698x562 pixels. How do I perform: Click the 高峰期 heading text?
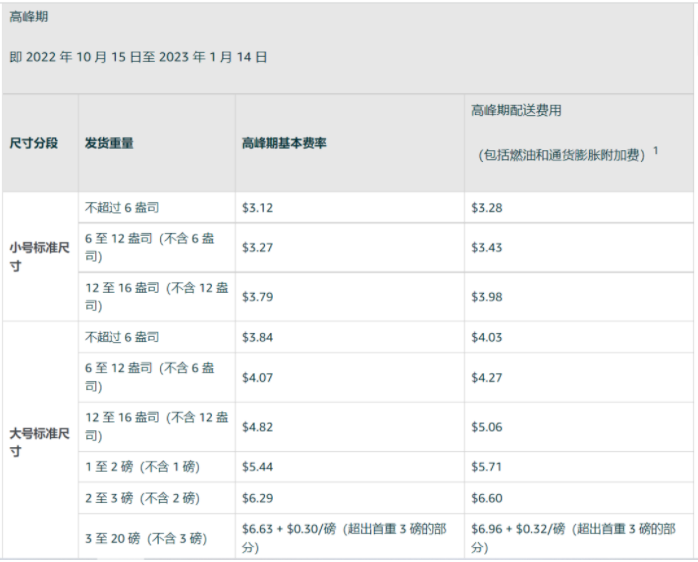pos(28,18)
